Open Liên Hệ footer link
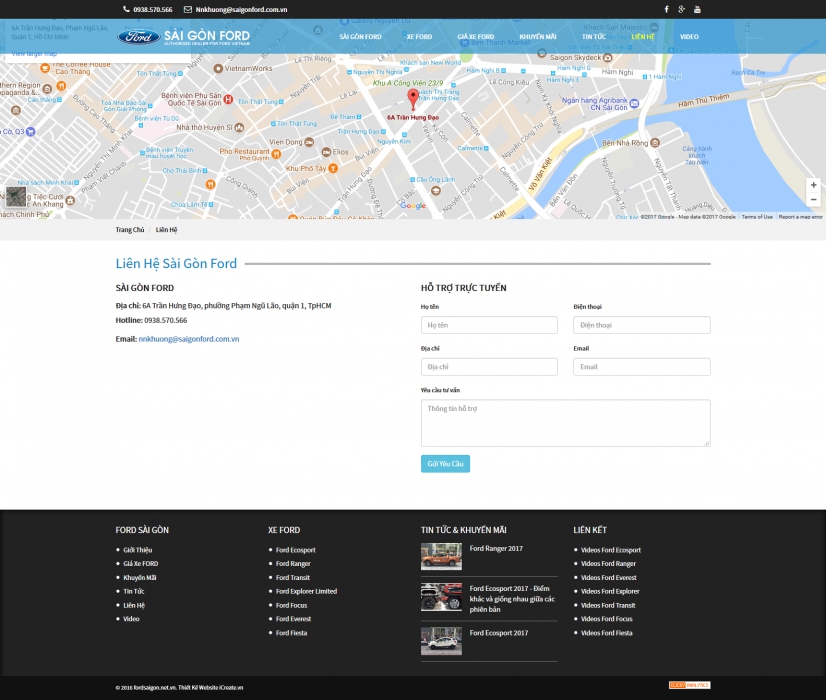The height and width of the screenshot is (700, 826). (x=134, y=605)
